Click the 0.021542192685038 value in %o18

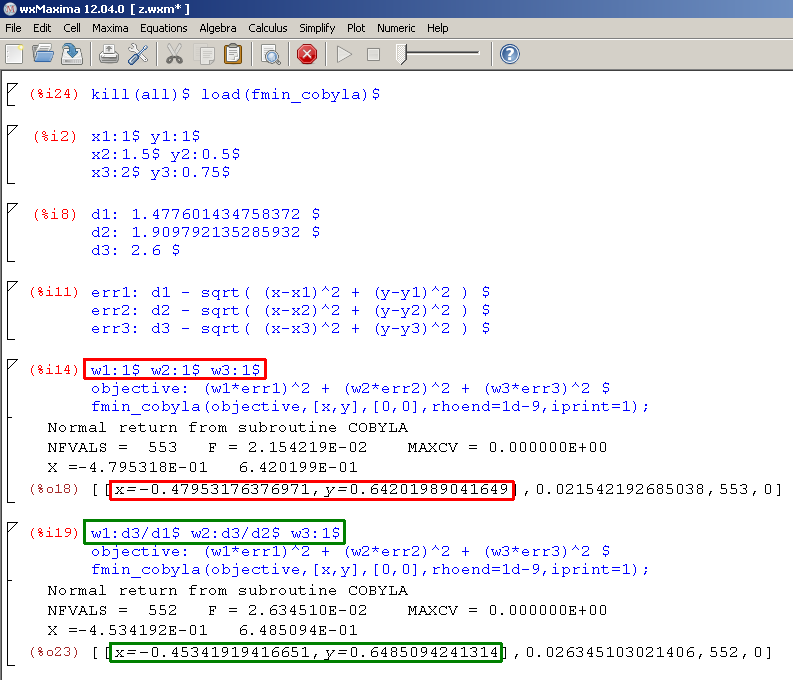(620, 489)
